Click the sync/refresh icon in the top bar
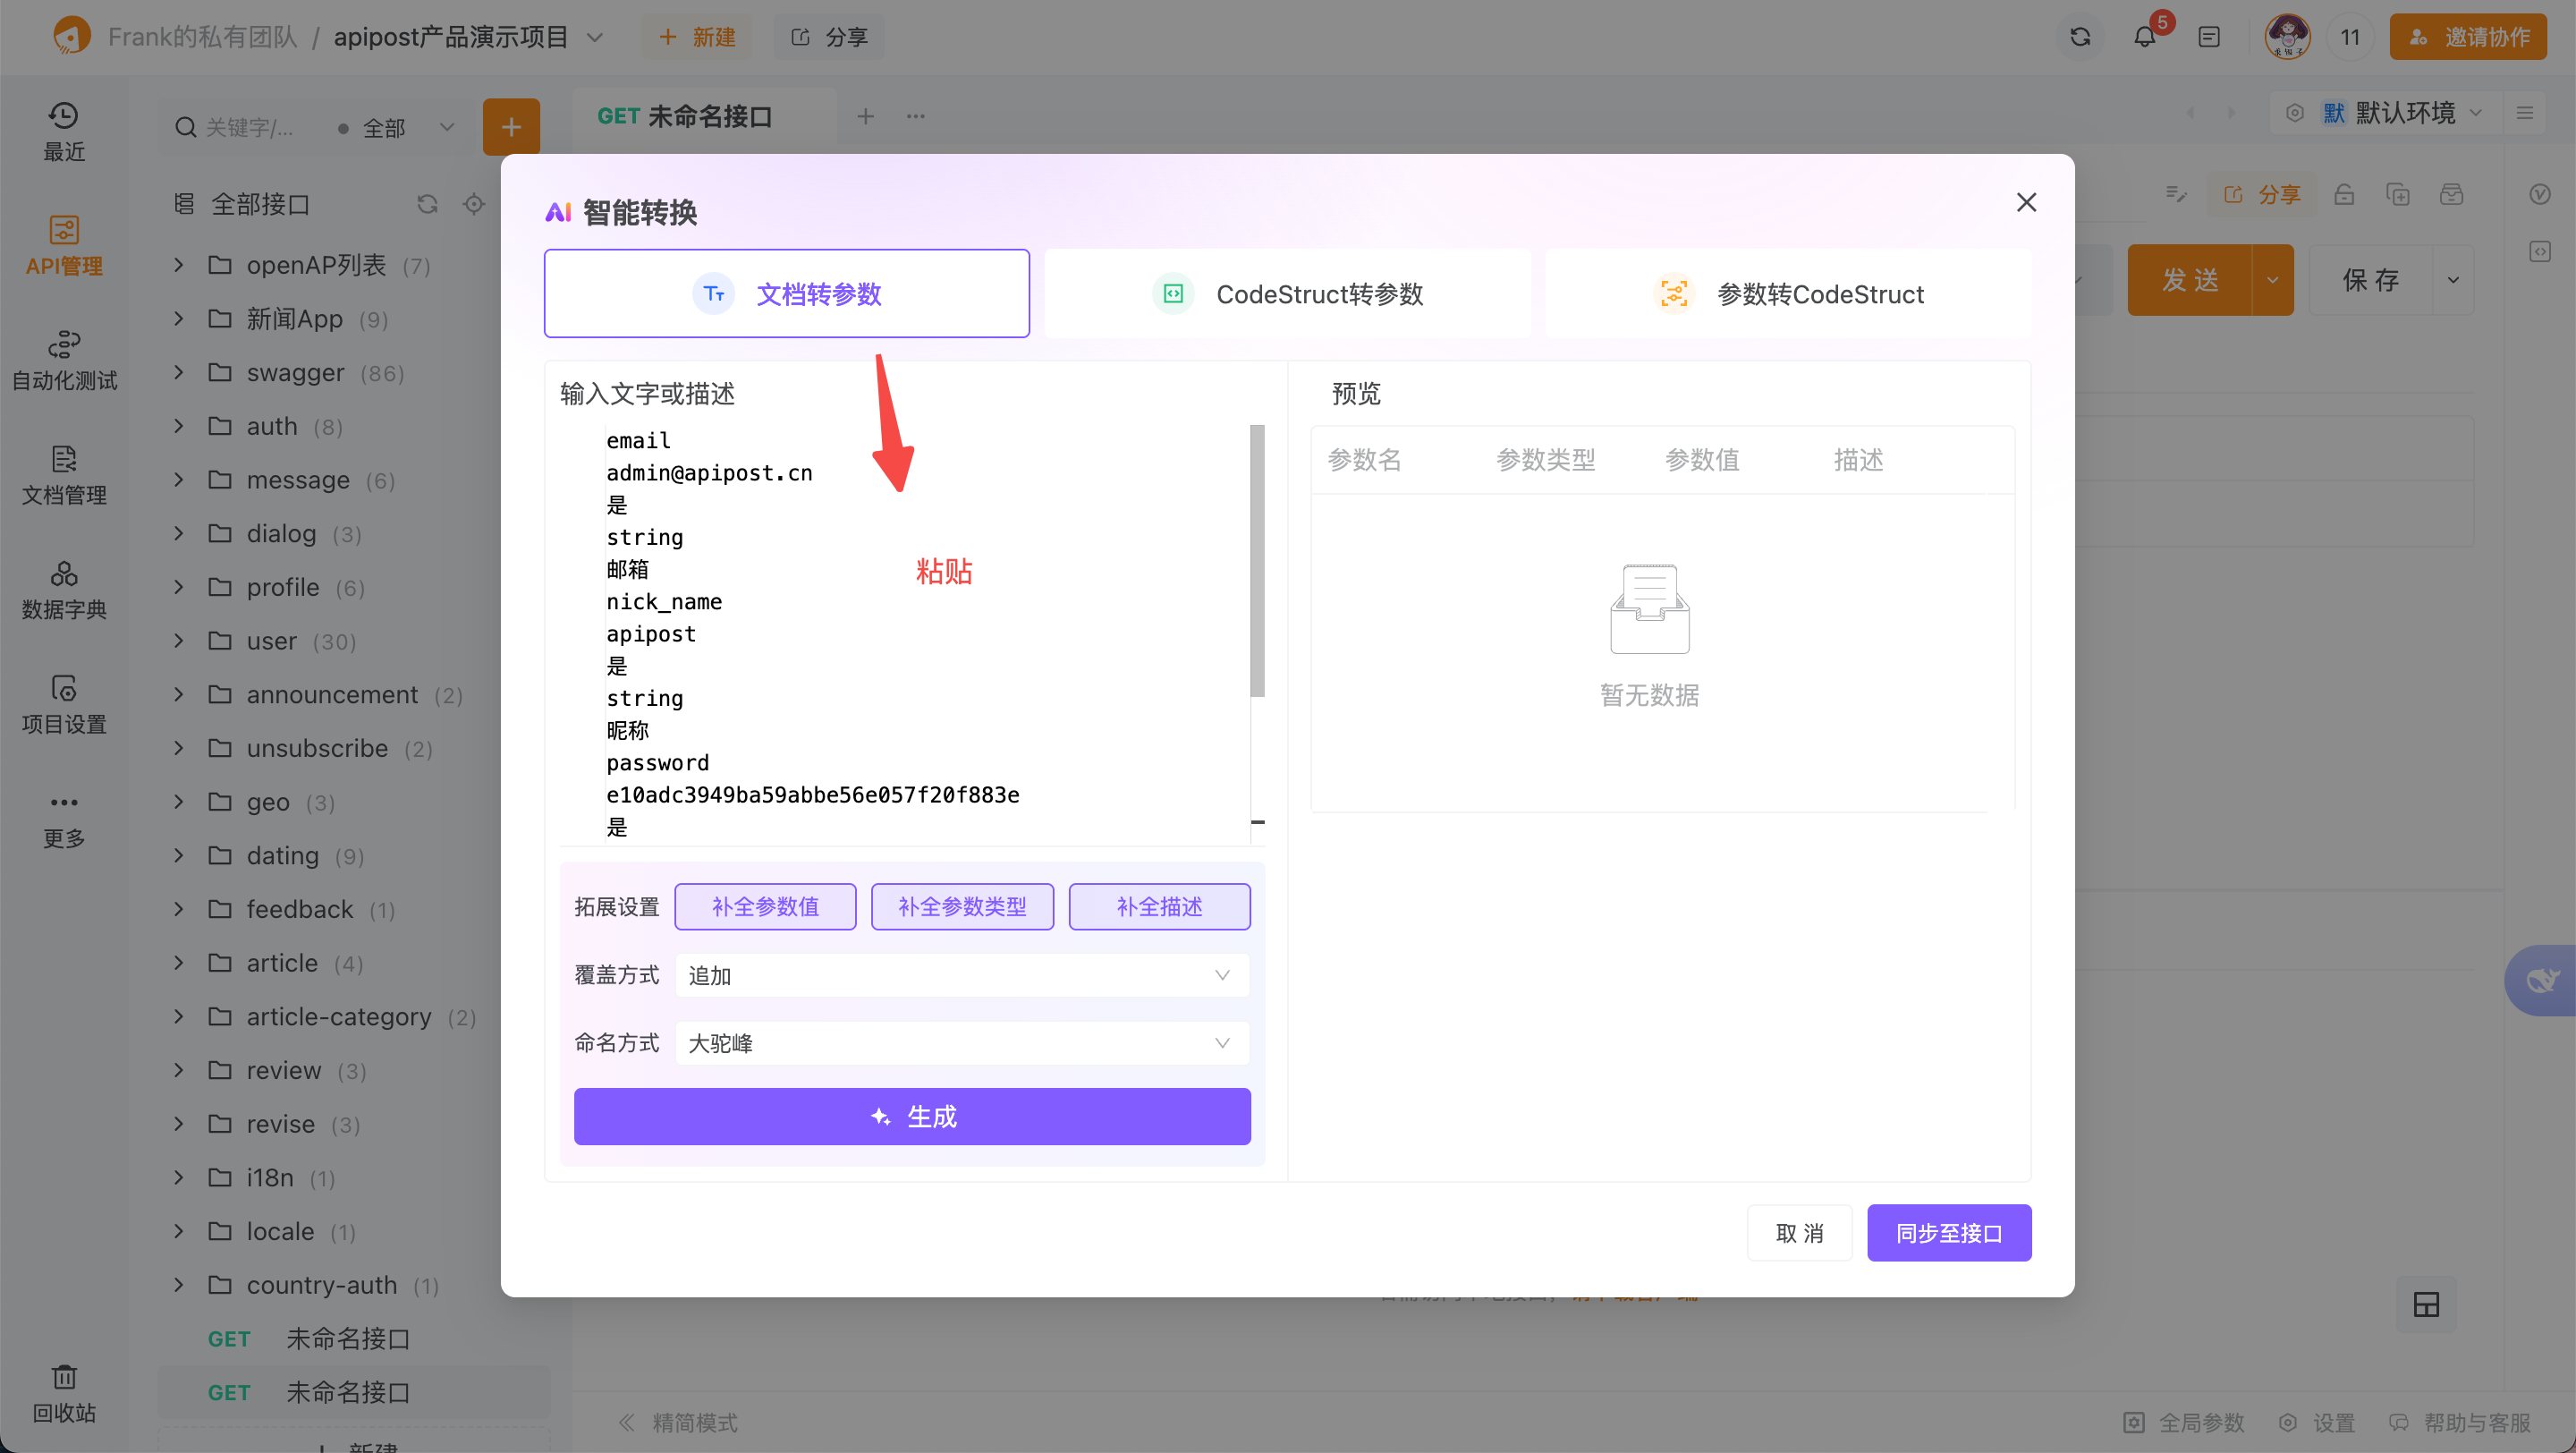 pyautogui.click(x=2080, y=36)
